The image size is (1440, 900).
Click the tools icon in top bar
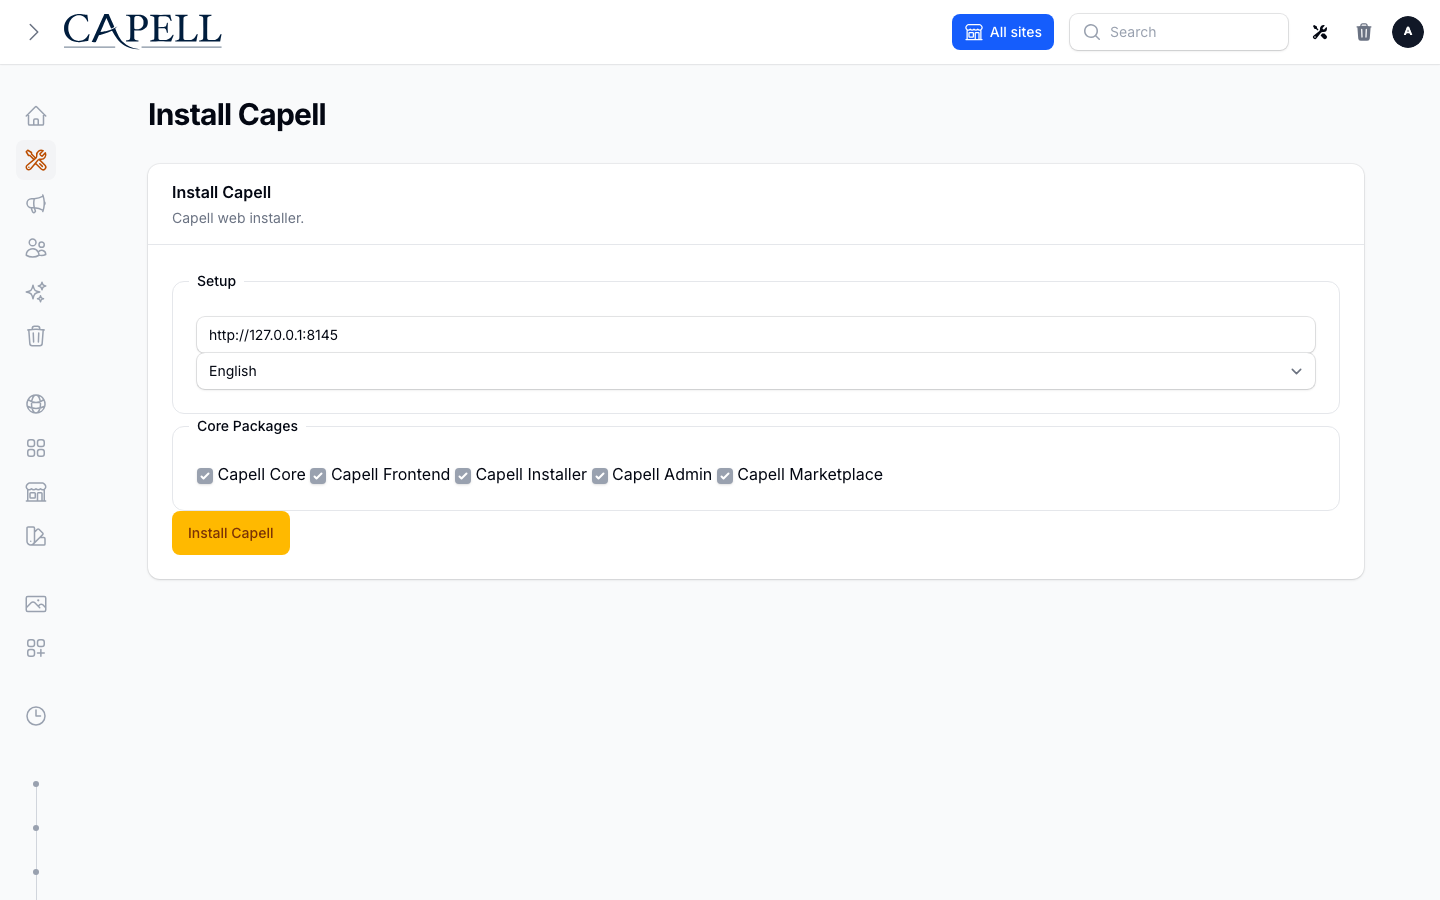click(1320, 32)
